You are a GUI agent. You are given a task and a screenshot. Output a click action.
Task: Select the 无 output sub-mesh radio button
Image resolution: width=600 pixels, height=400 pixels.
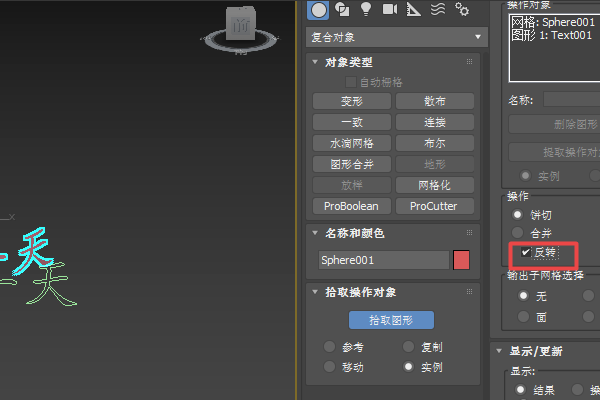(x=523, y=296)
